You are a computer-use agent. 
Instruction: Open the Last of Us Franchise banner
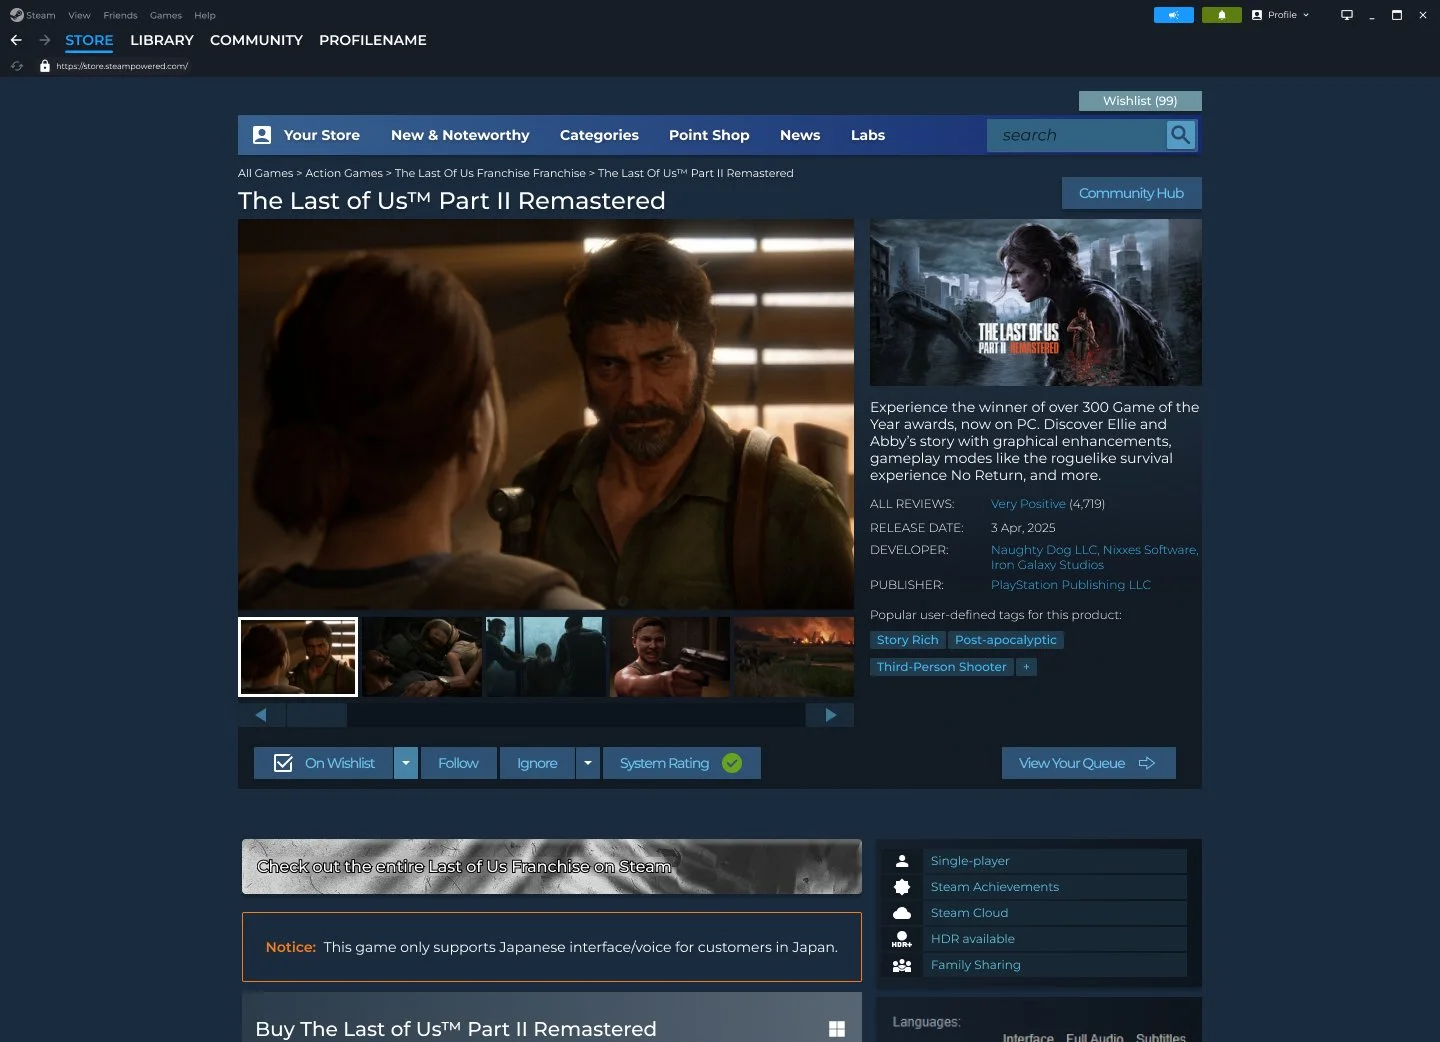pyautogui.click(x=552, y=866)
